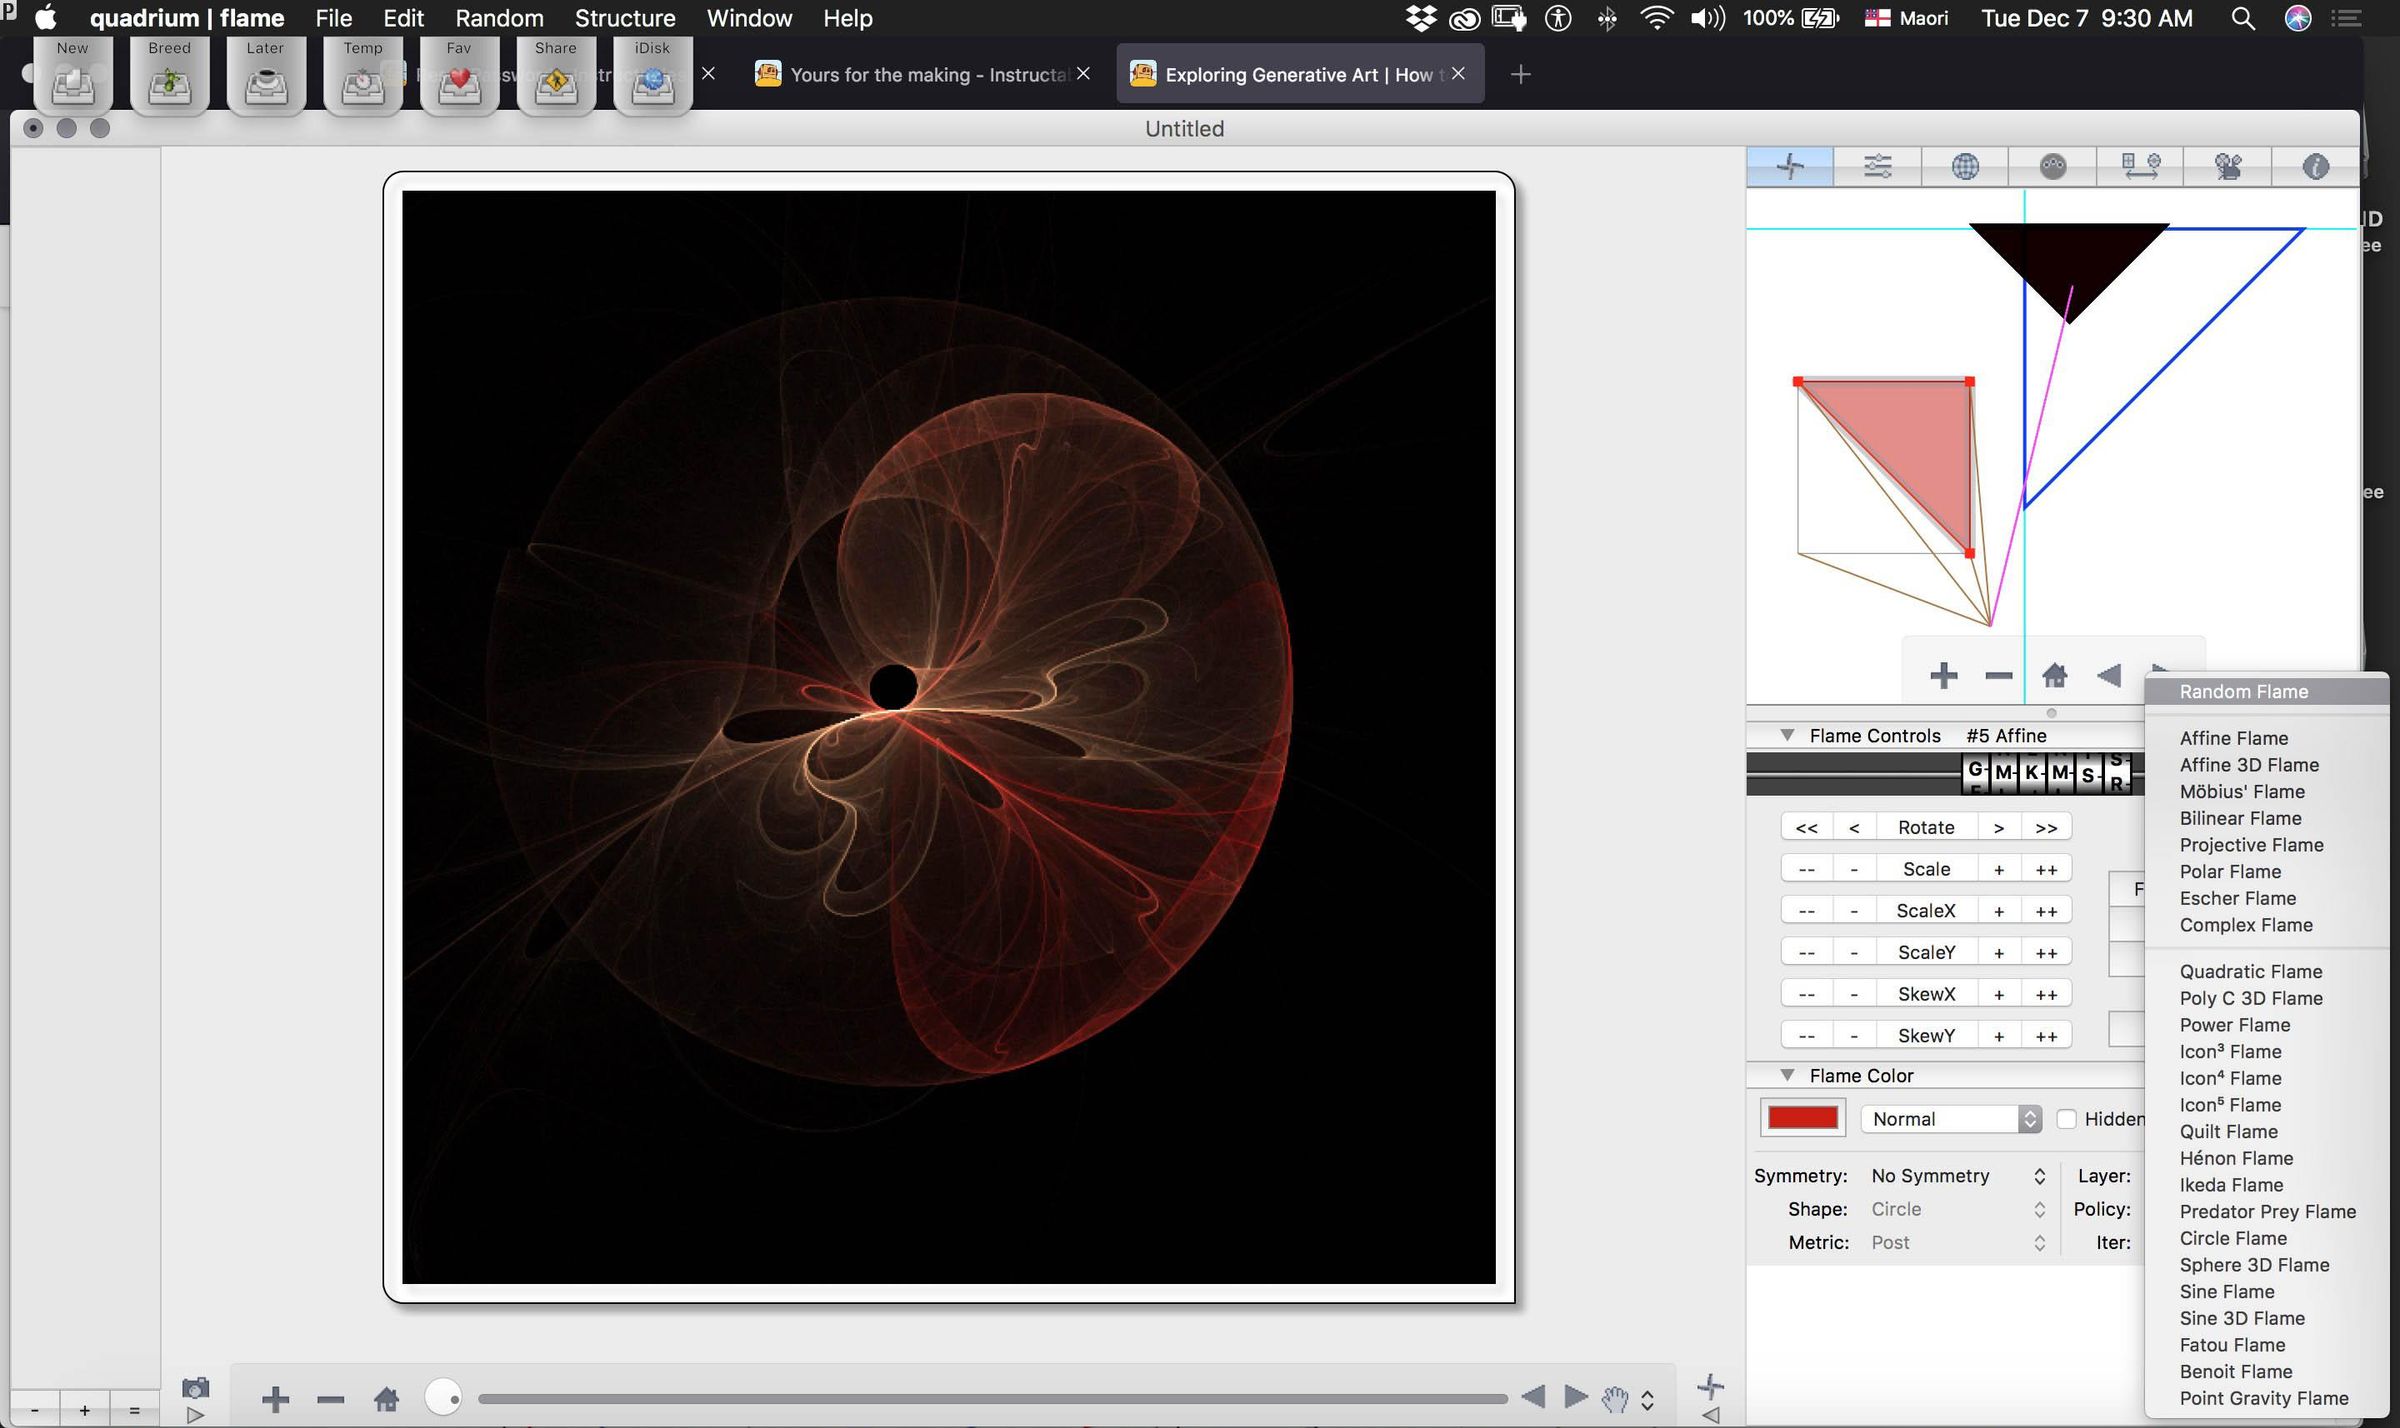The width and height of the screenshot is (2400, 1428).
Task: Open the Random menu in the menu bar
Action: [x=500, y=18]
